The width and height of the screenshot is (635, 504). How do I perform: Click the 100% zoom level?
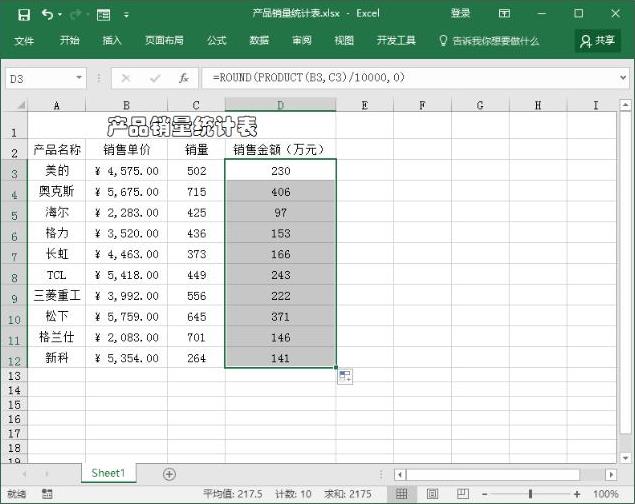[605, 494]
